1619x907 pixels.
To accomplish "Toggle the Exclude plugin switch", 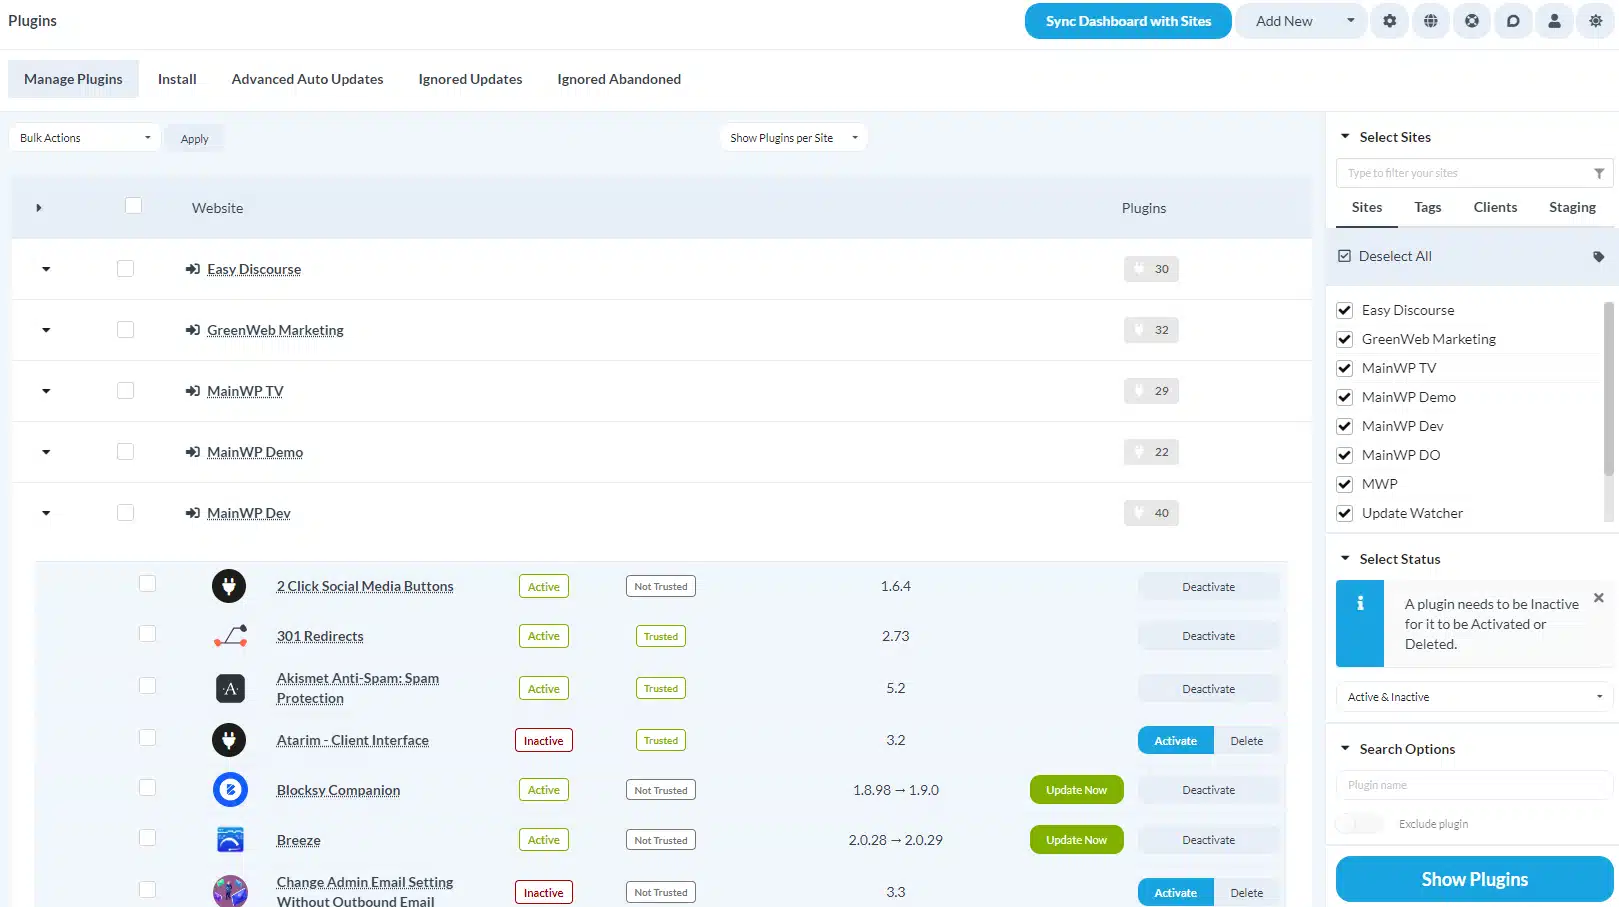I will coord(1359,824).
